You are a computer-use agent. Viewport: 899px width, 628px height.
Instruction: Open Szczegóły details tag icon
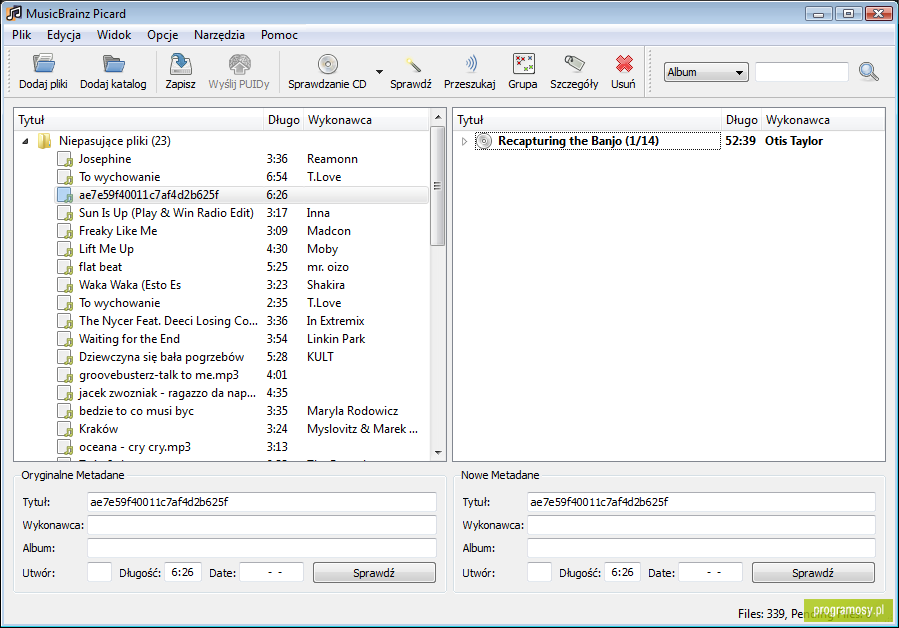click(x=574, y=64)
